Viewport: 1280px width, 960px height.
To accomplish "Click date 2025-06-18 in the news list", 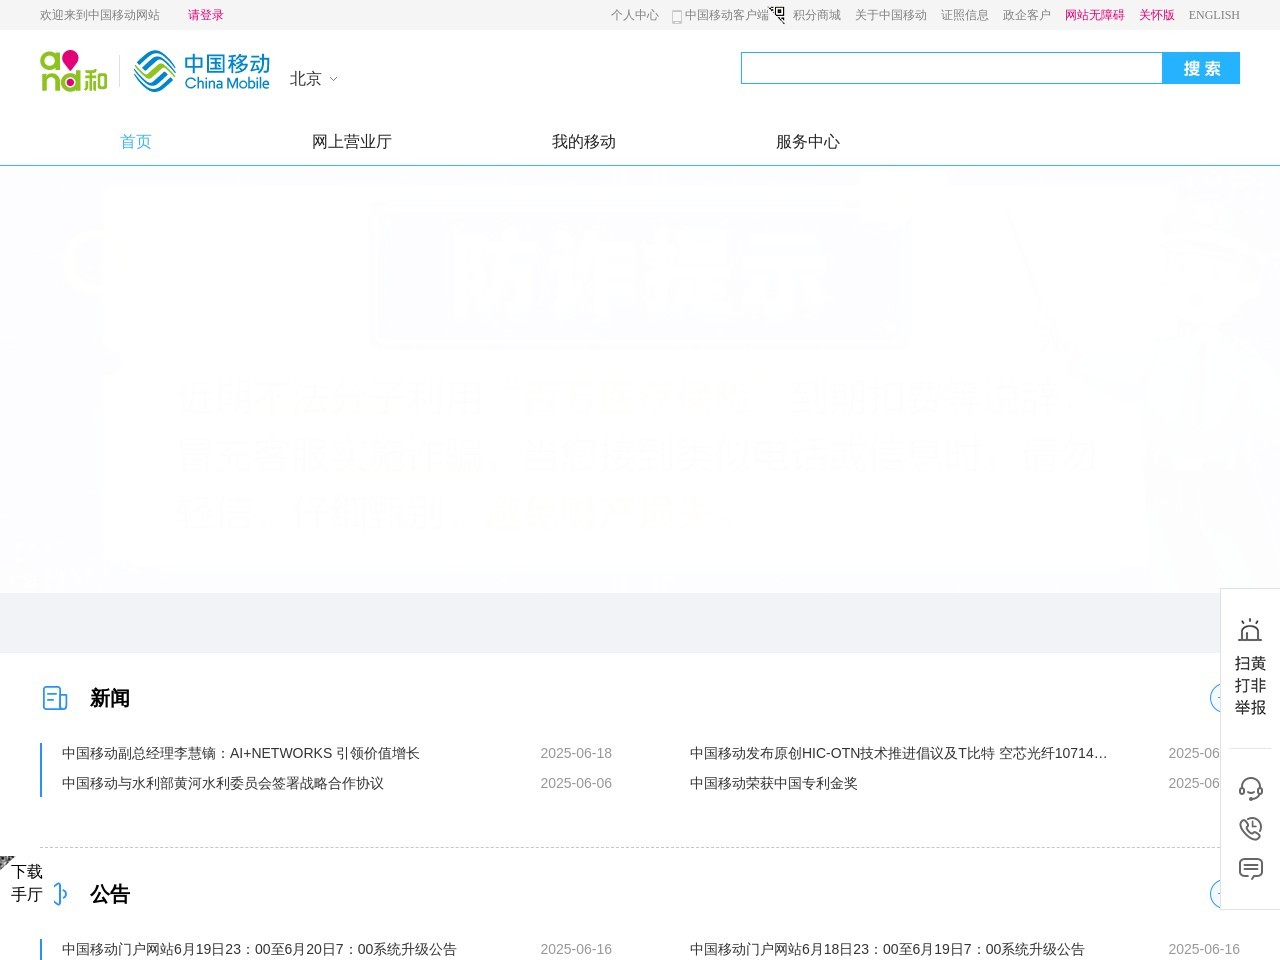I will point(576,753).
